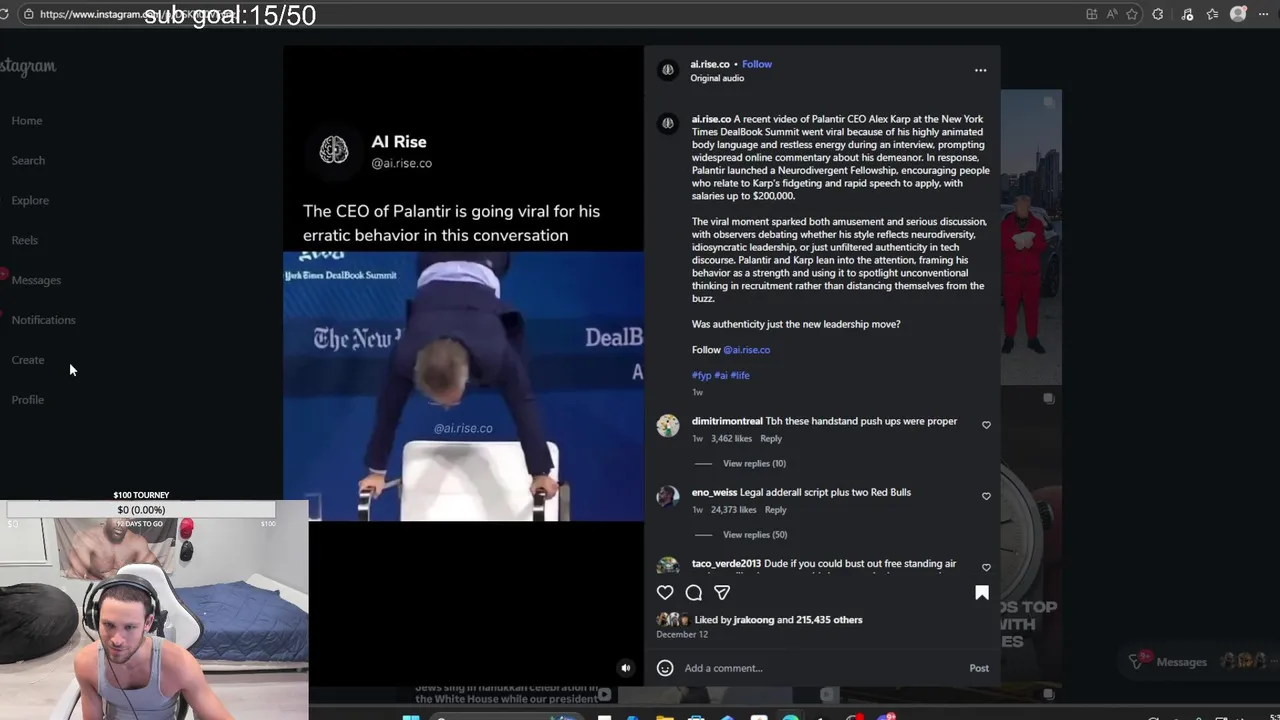View the 24,373 likes on eno_weiss's comment
Viewport: 1280px width, 720px height.
[x=734, y=509]
